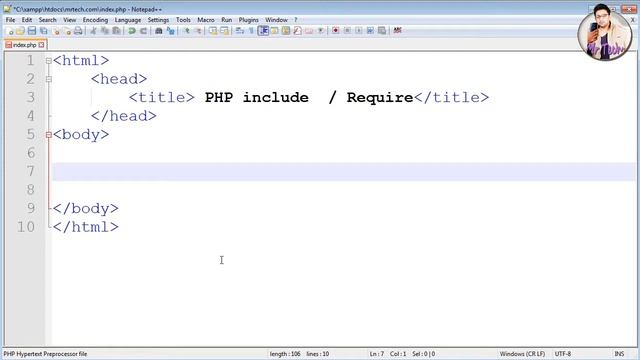Toggle the highlighted Indent Guide icon
This screenshot has height=360, width=640.
(x=263, y=31)
